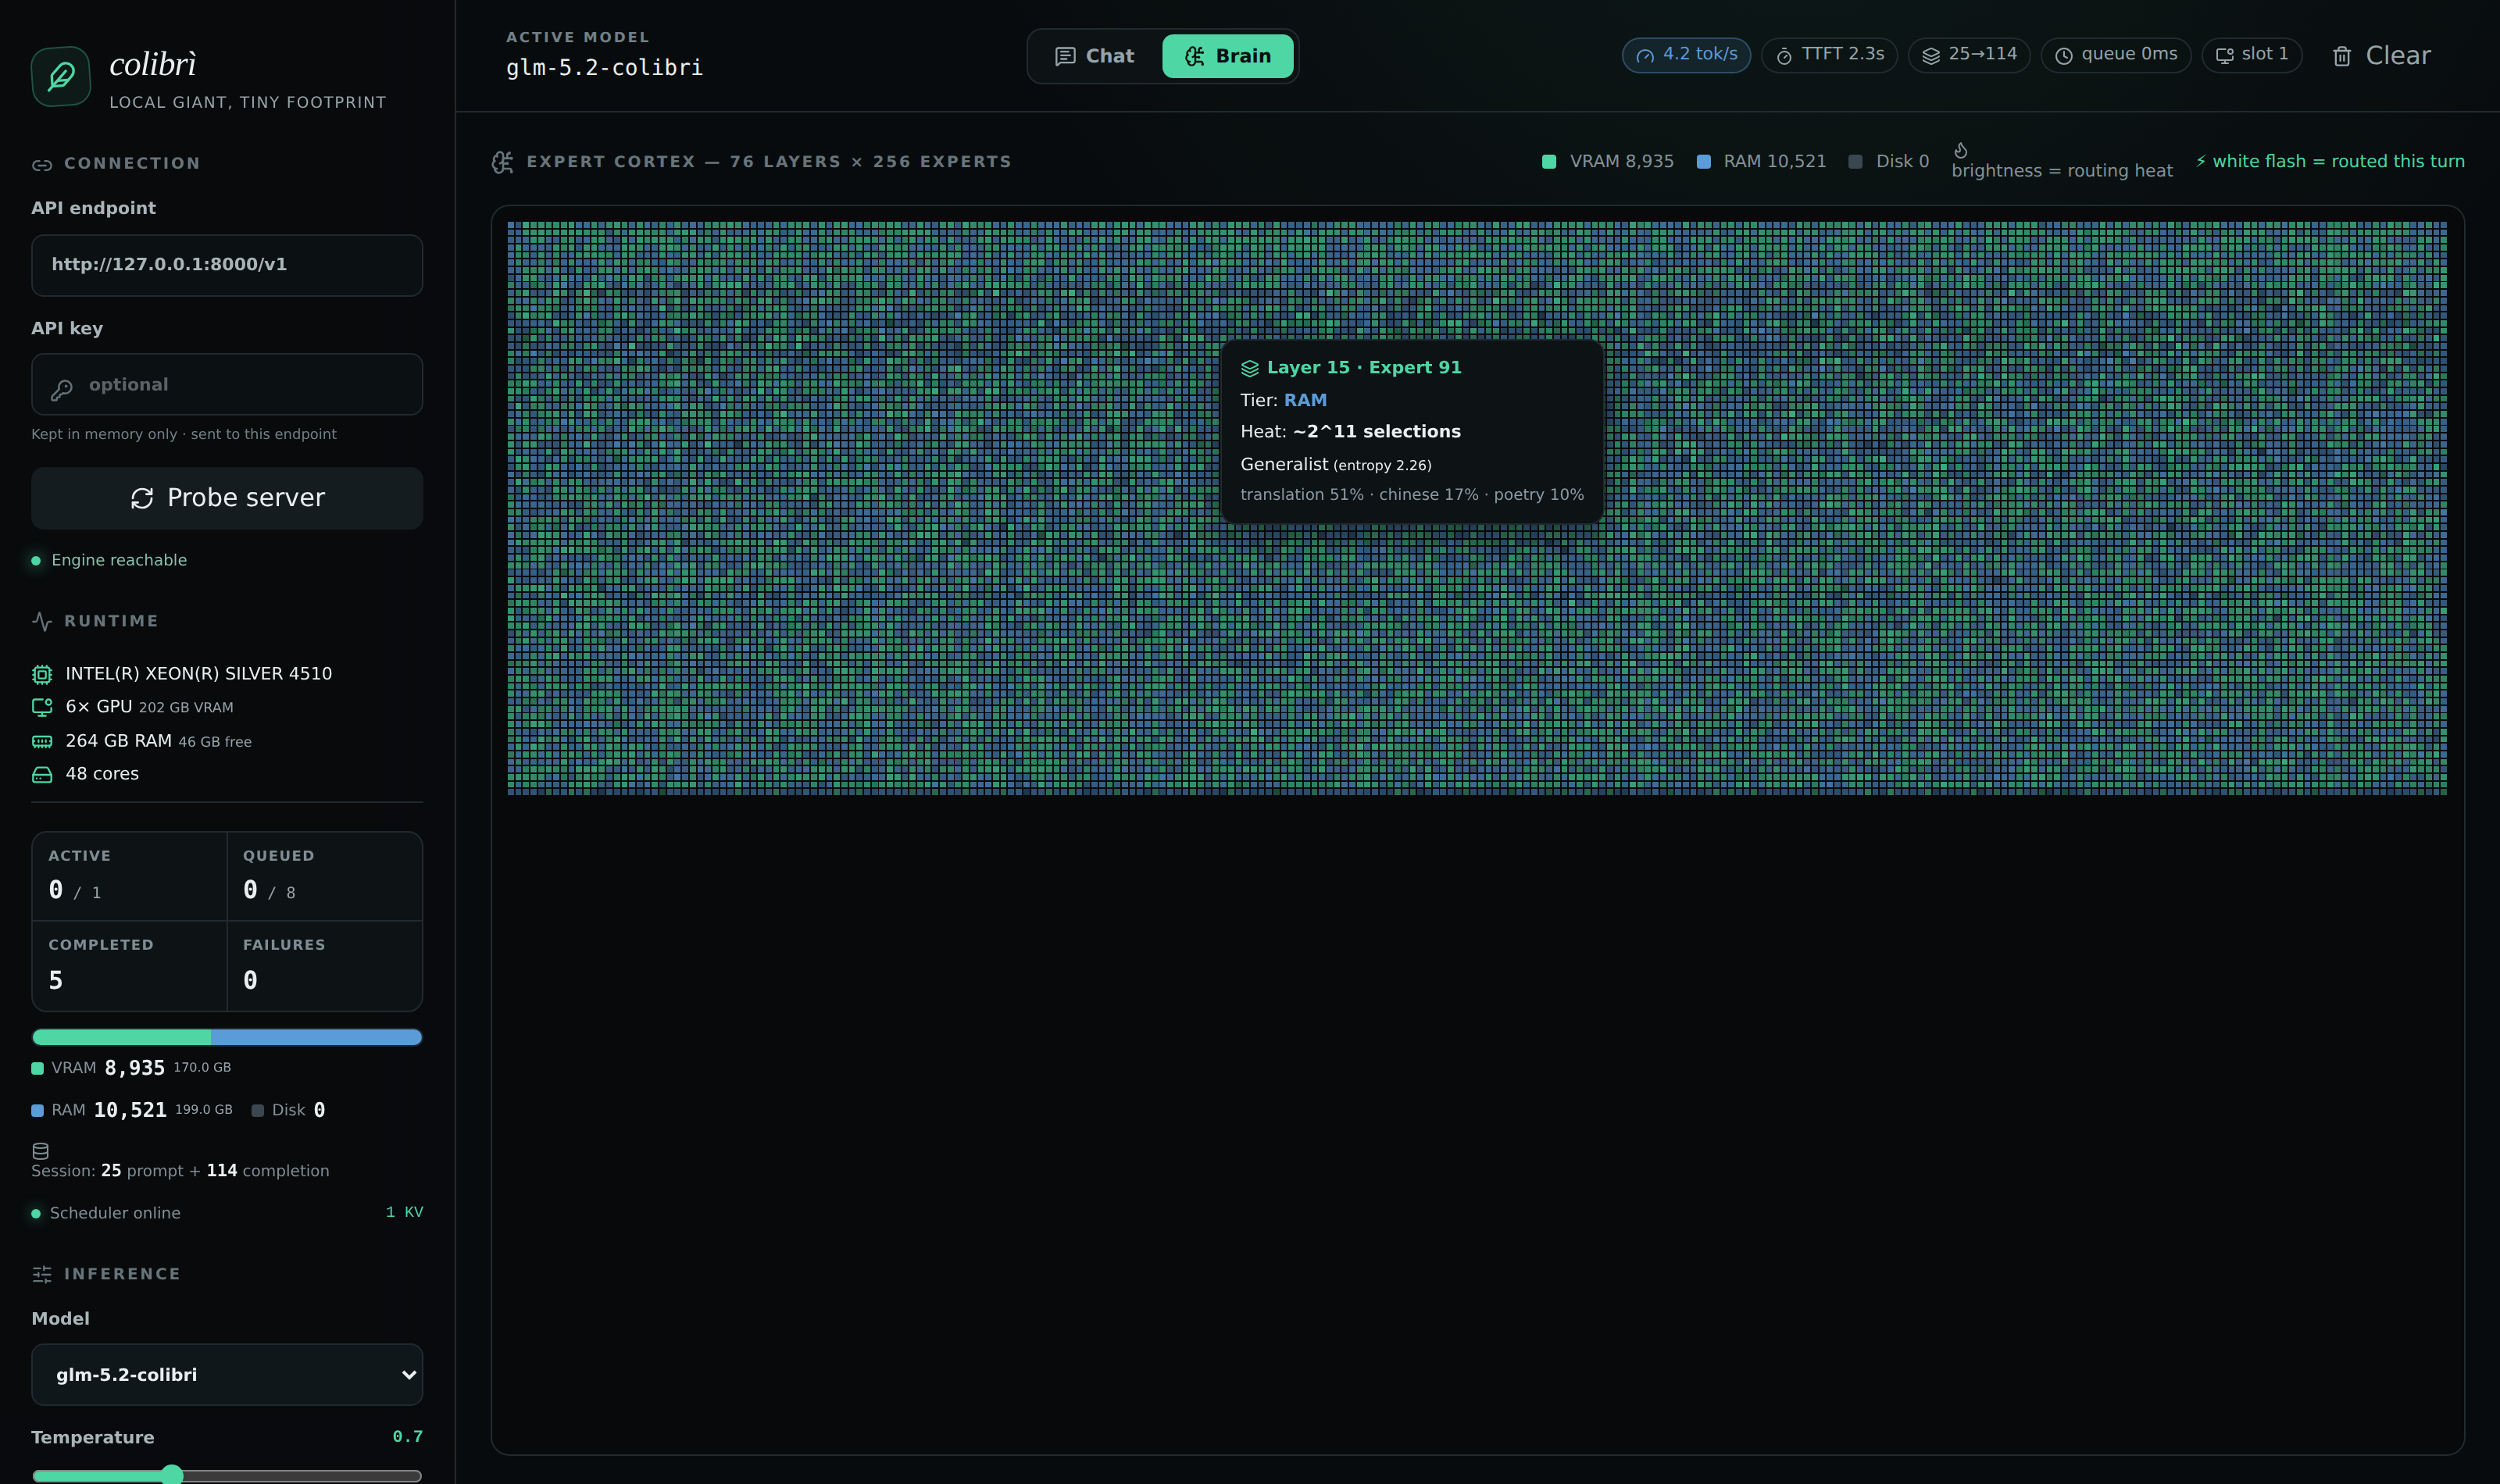
Task: Click the Tier RAM line in tooltip
Action: [1283, 400]
